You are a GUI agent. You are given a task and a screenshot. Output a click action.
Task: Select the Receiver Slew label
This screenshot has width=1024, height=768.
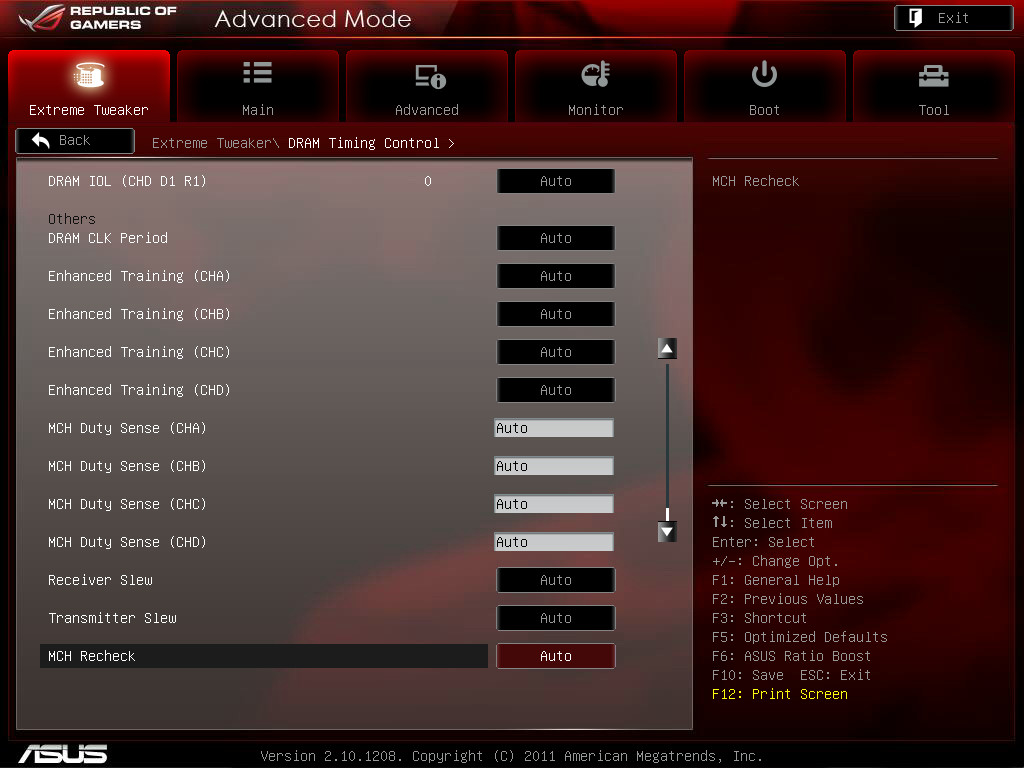point(100,580)
